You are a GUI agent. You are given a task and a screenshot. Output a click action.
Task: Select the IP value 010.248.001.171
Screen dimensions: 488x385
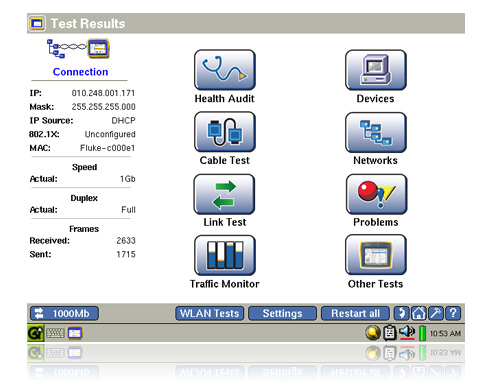(x=103, y=93)
